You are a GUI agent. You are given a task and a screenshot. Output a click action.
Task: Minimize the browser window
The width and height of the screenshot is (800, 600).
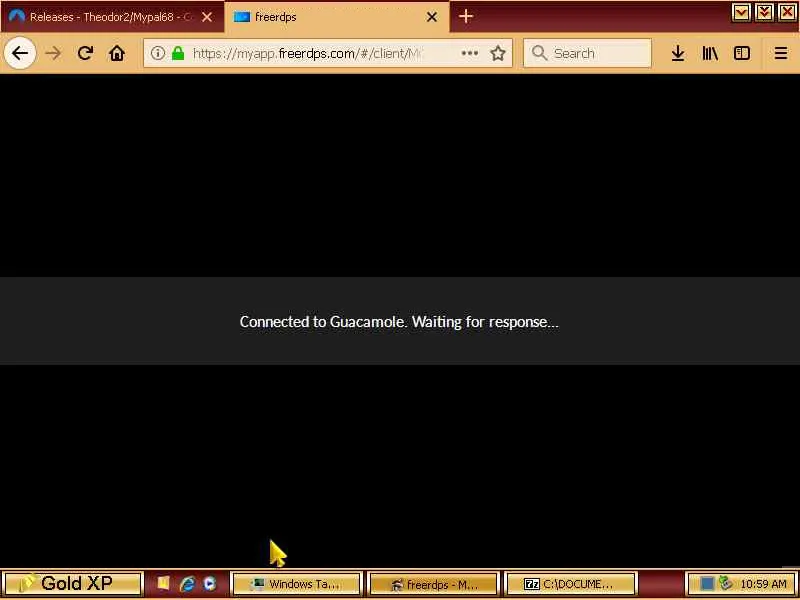tap(741, 12)
